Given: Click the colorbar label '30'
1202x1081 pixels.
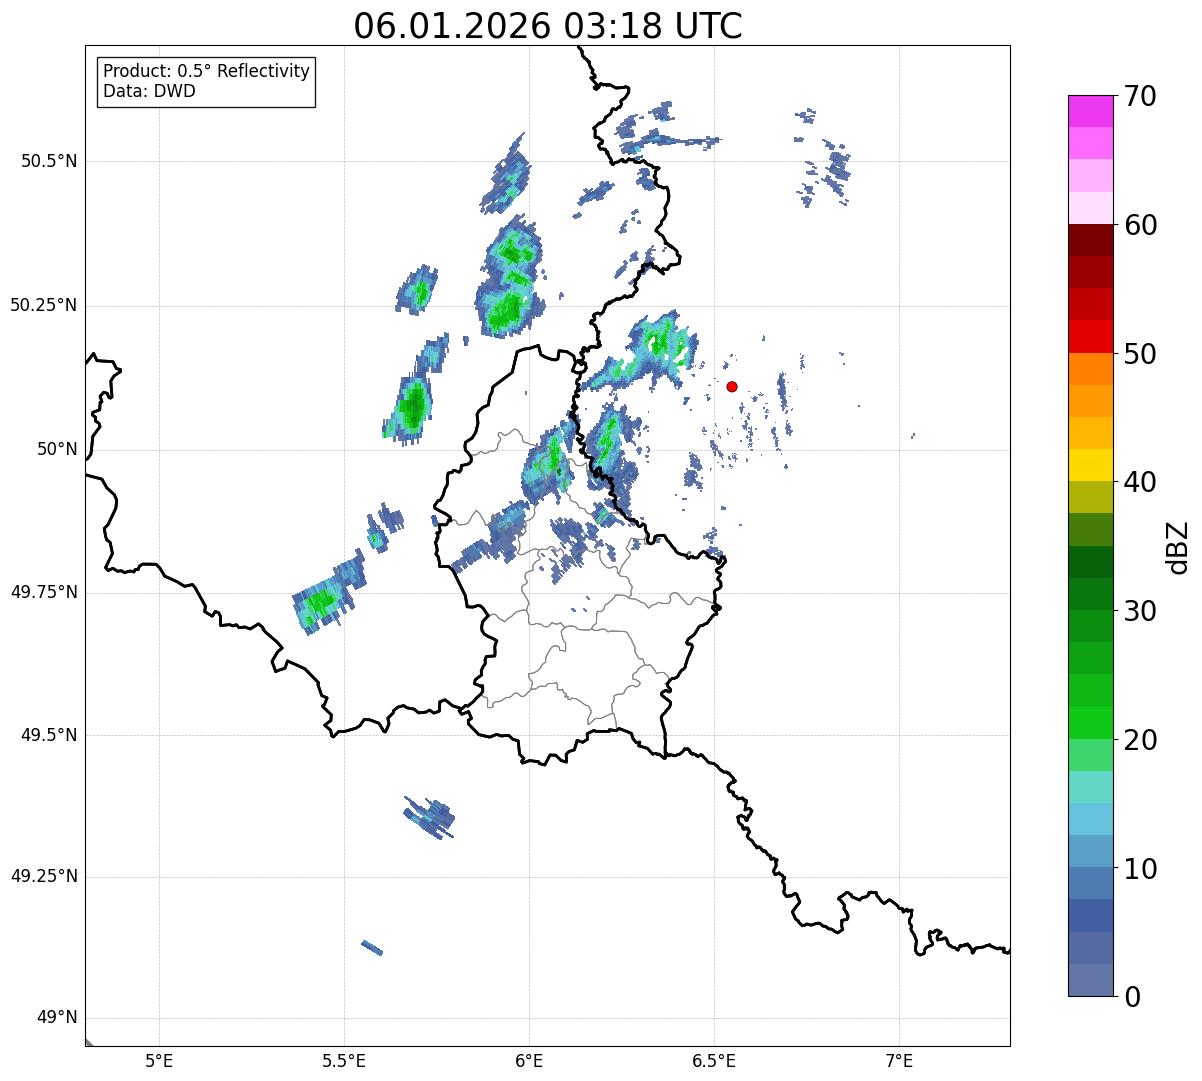Looking at the screenshot, I should pyautogui.click(x=1140, y=611).
